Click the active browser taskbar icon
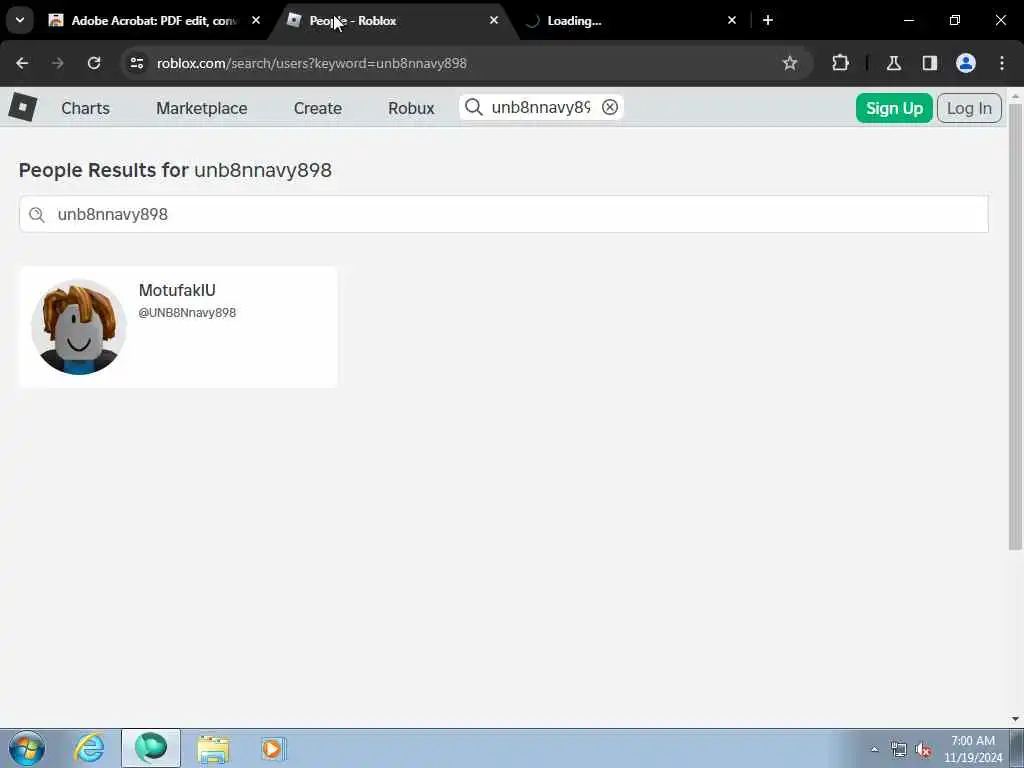This screenshot has height=768, width=1024. [151, 748]
